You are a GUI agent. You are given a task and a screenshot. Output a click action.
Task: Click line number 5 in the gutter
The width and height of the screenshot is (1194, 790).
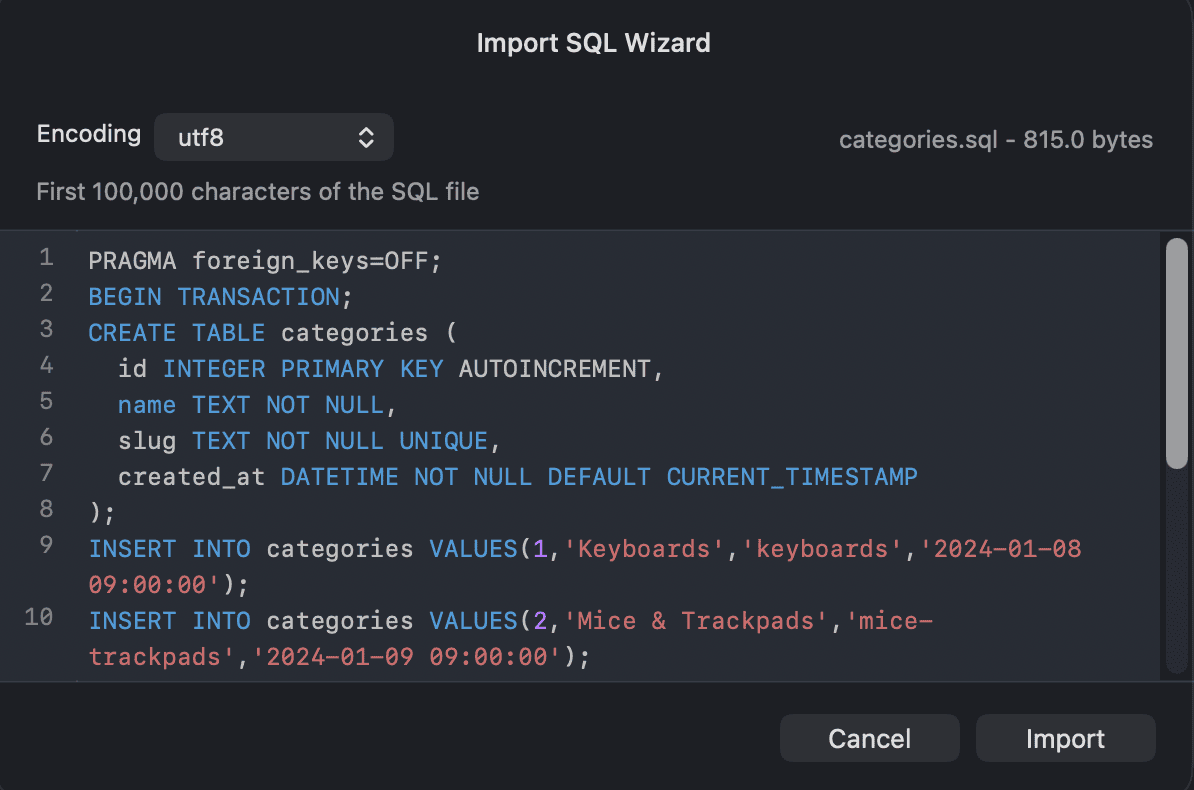[x=46, y=401]
